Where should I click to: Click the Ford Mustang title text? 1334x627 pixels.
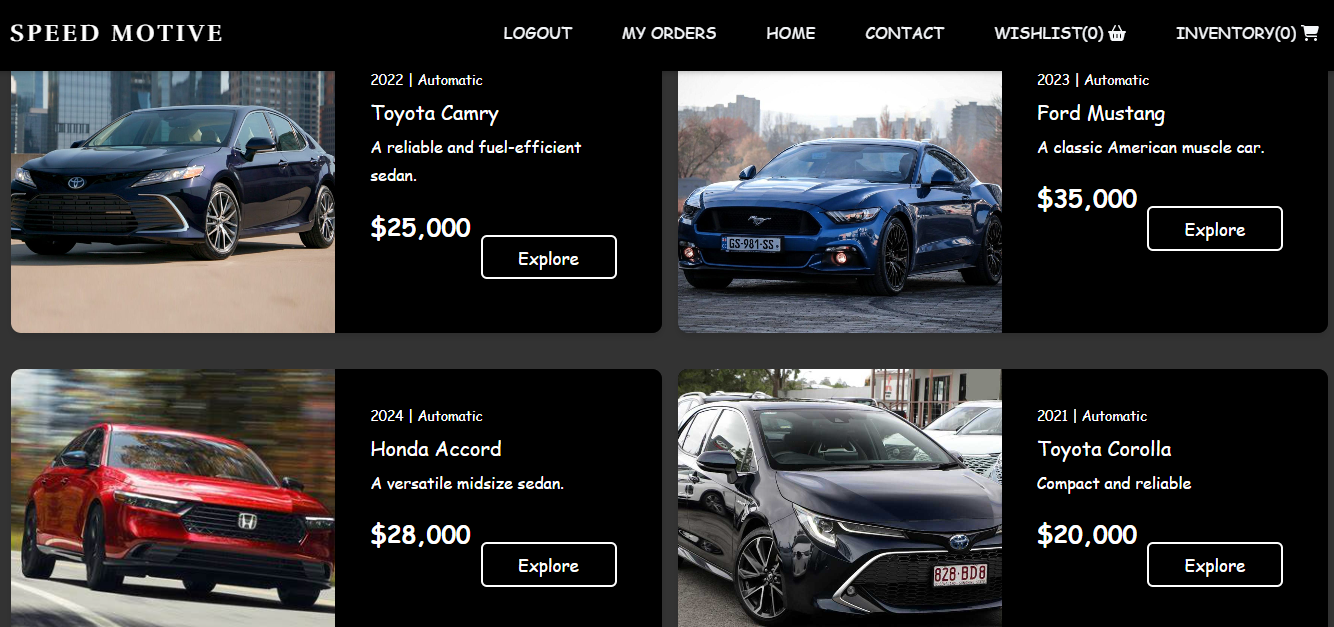[1101, 113]
